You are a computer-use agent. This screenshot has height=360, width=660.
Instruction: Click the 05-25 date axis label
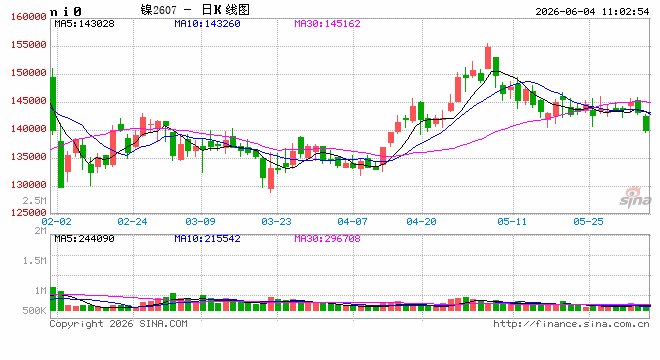(588, 221)
